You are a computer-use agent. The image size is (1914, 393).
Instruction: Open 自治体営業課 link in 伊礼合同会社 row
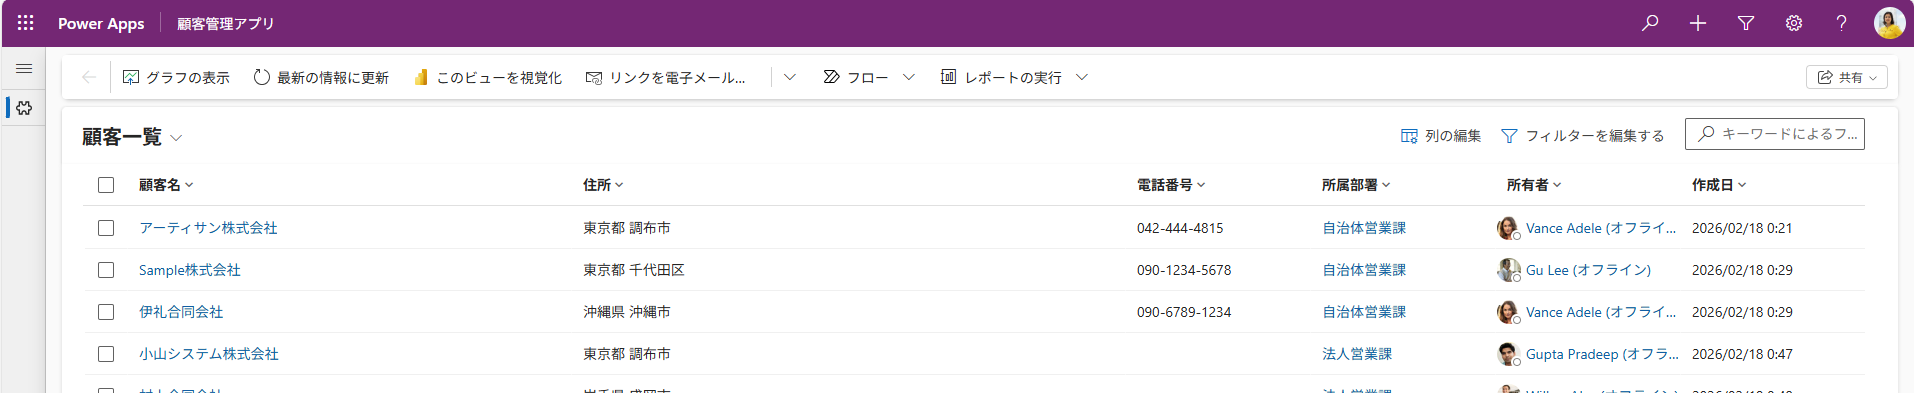pos(1364,312)
